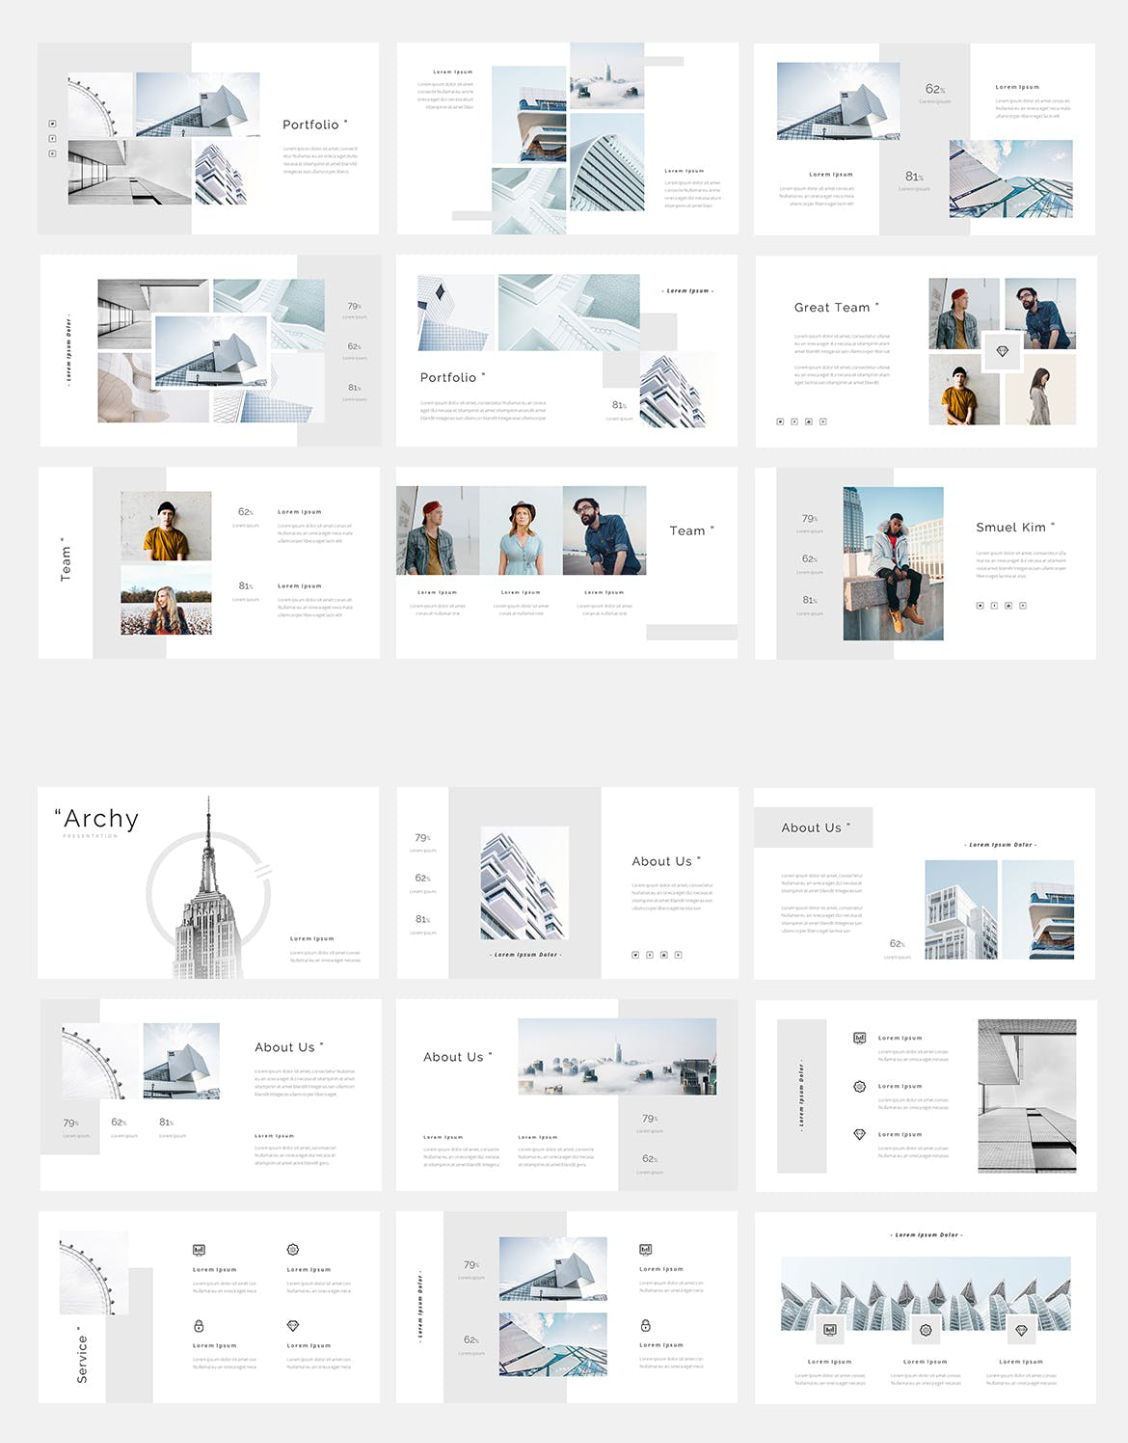Select the woman in blue dress photo
This screenshot has height=1443, width=1128.
521,531
